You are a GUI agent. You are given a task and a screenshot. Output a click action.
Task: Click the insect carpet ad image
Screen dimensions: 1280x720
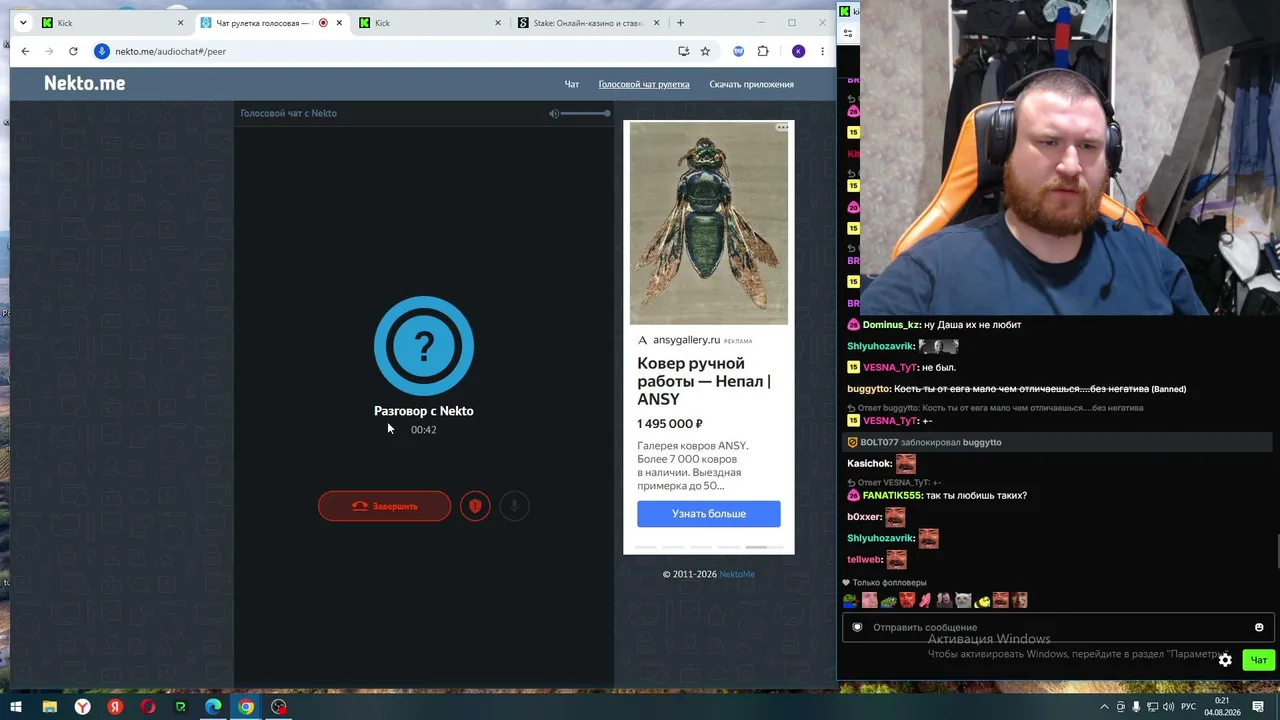click(708, 223)
